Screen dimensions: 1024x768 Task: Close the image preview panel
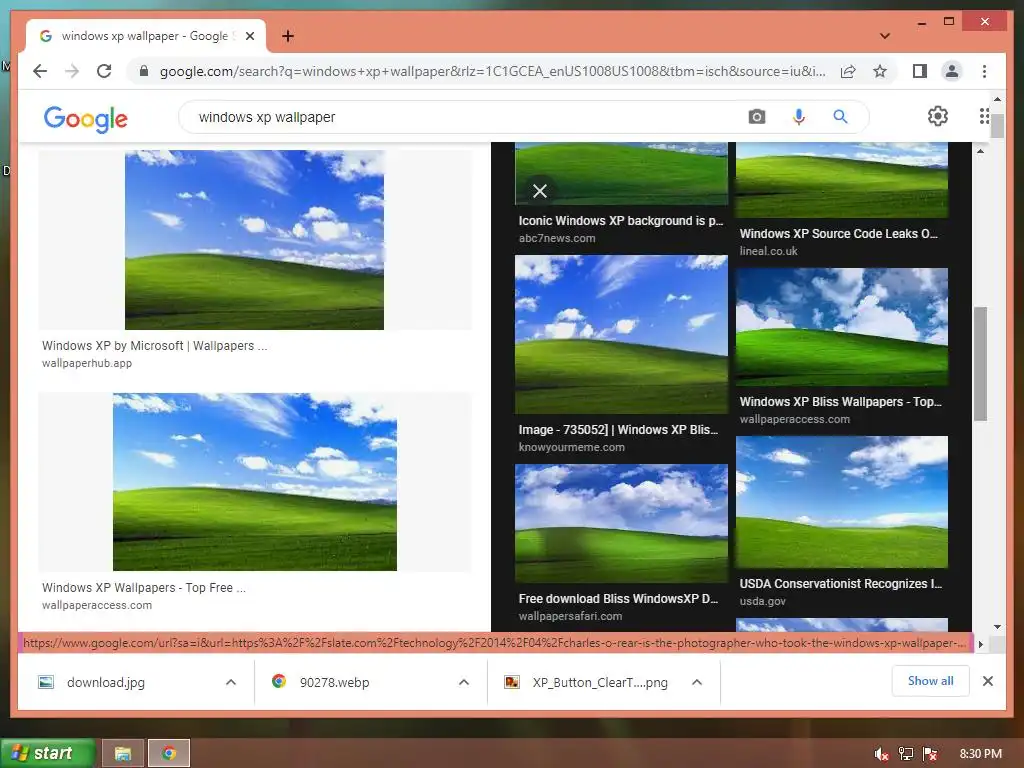point(539,191)
